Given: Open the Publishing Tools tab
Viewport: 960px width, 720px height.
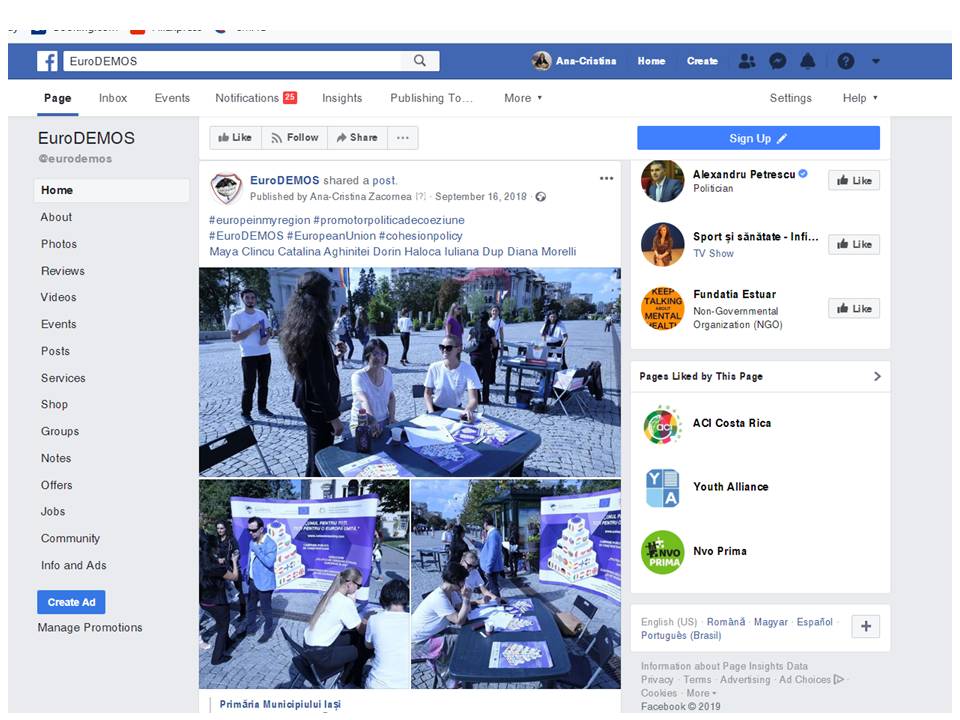Looking at the screenshot, I should [x=432, y=98].
